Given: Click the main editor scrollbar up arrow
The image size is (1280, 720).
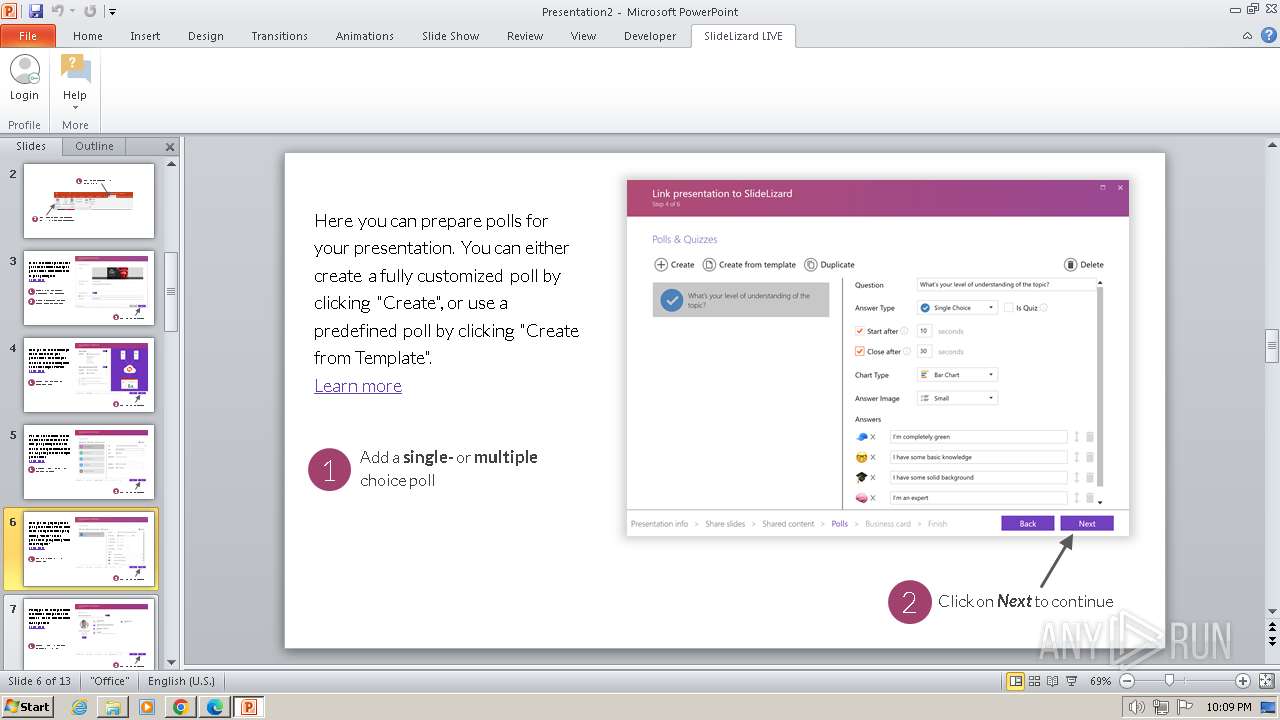Looking at the screenshot, I should coord(1272,146).
